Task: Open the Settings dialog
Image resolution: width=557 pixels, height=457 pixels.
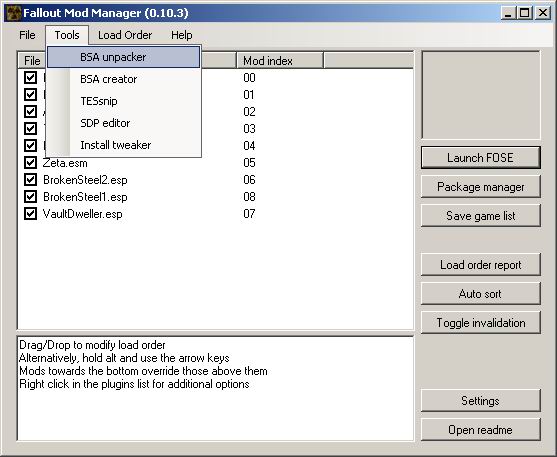Action: point(481,401)
